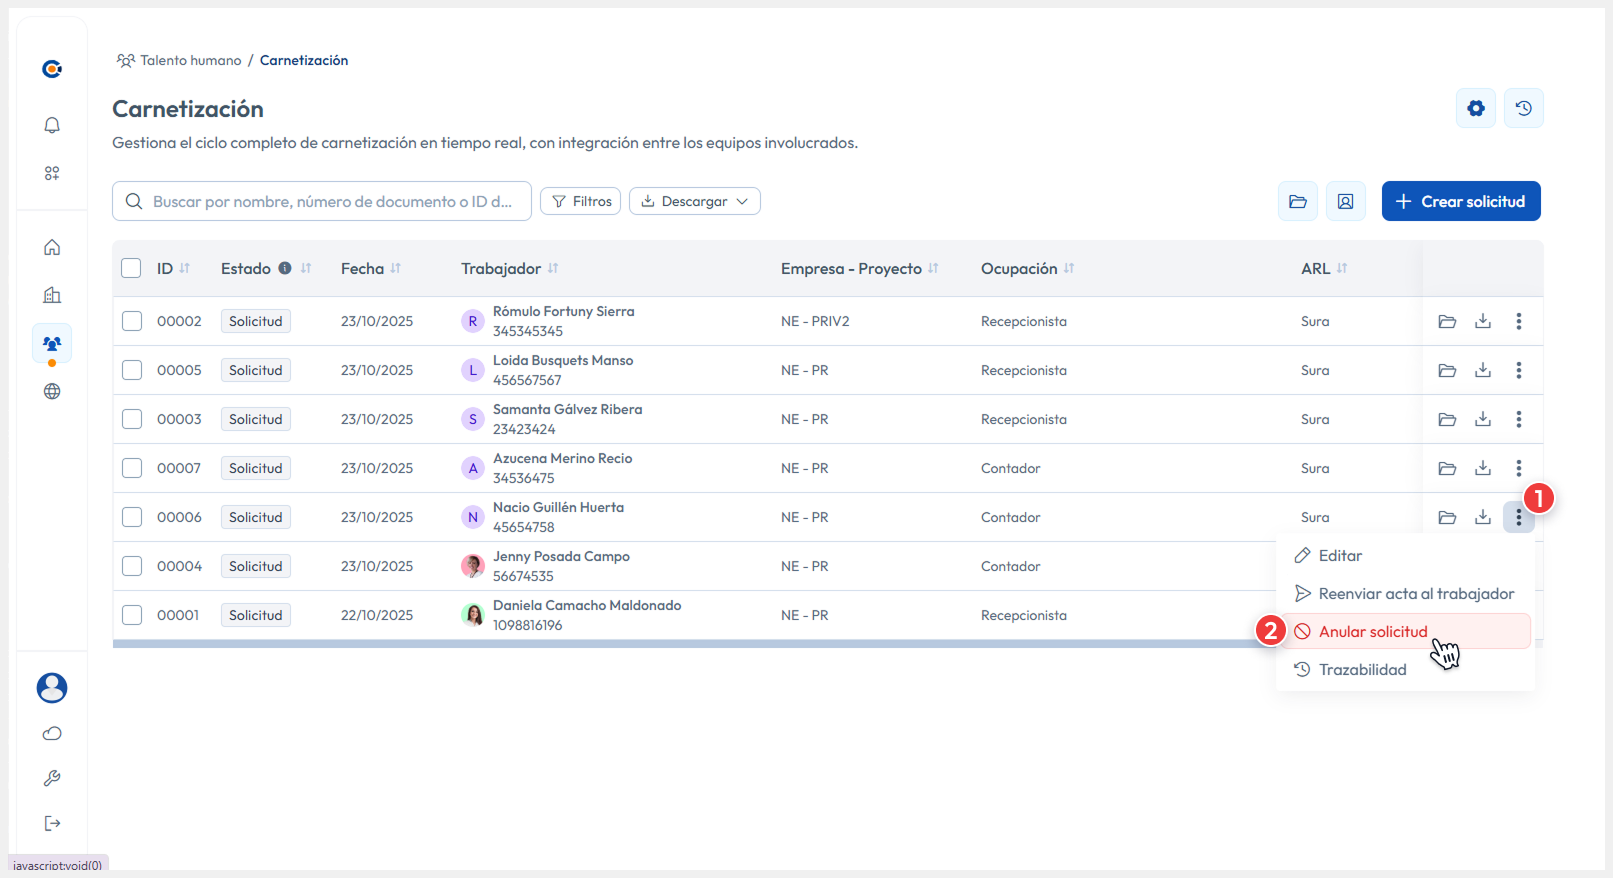Select Trazabilidad in the context menu
This screenshot has width=1613, height=878.
point(1362,669)
